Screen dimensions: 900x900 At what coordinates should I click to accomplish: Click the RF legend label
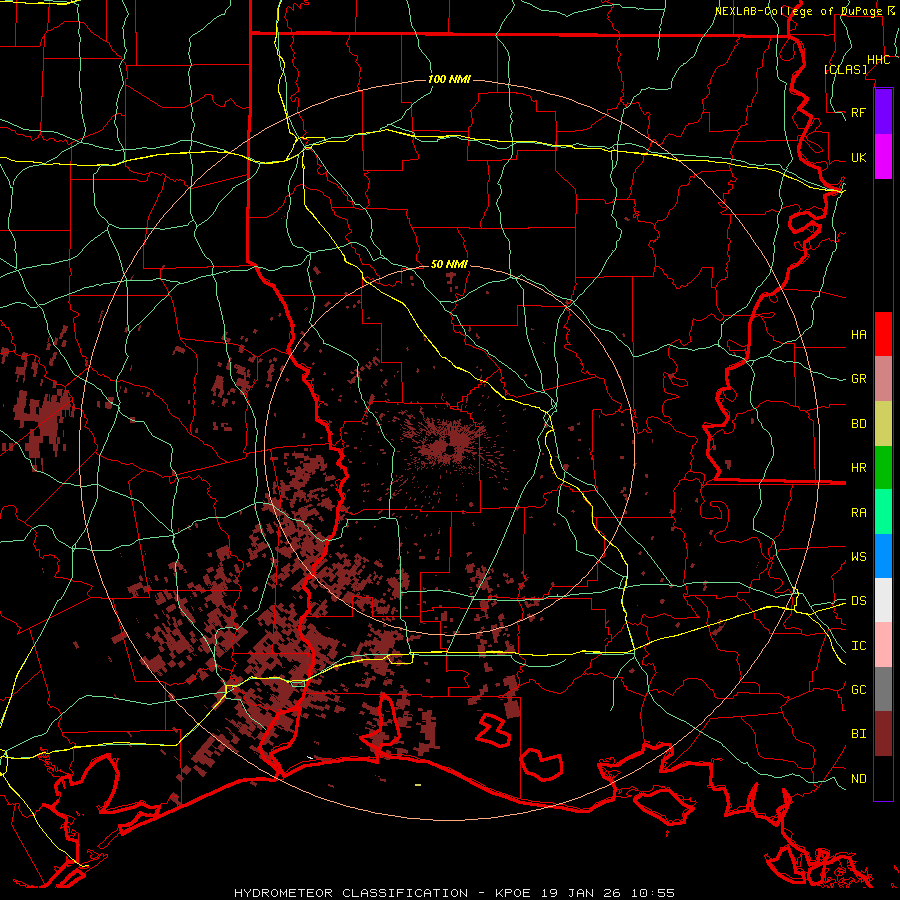pos(859,113)
